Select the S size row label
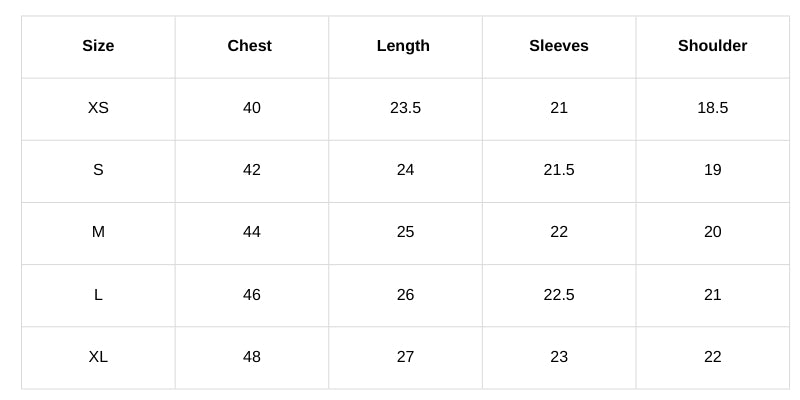Viewport: 800px width, 400px height. tap(98, 170)
